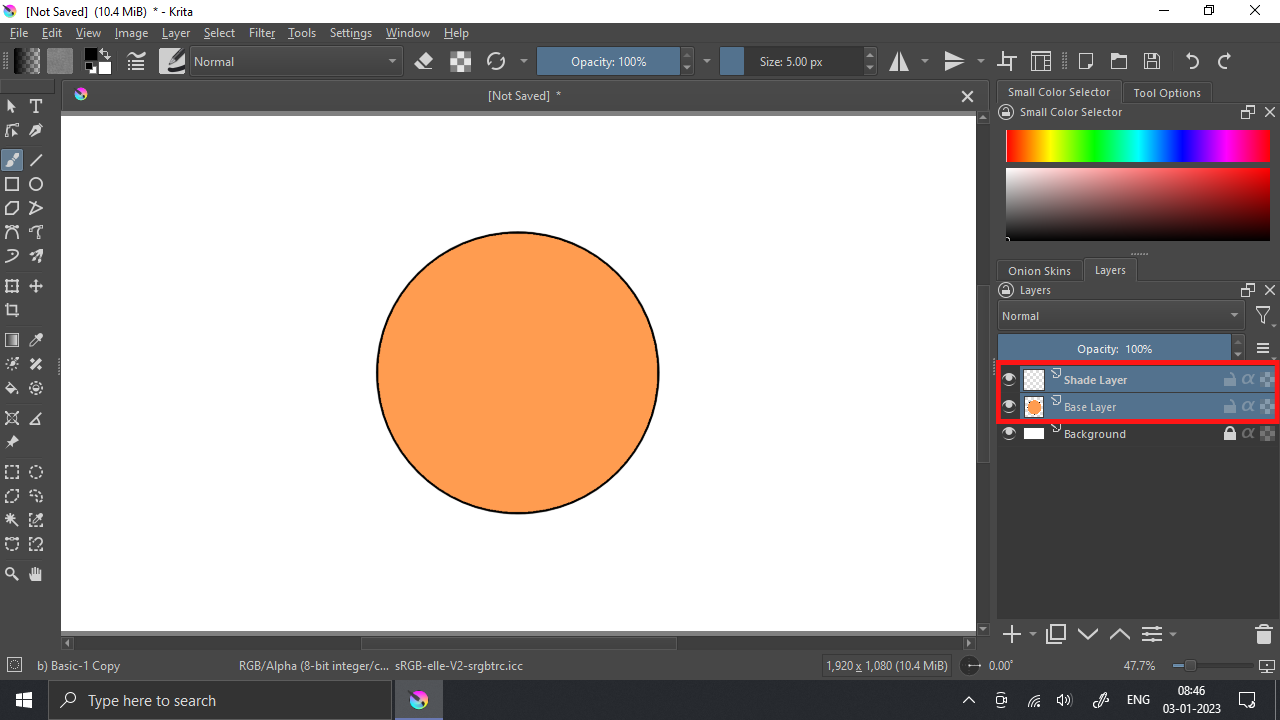
Task: Select the Calligraphy tool
Action: (x=36, y=130)
